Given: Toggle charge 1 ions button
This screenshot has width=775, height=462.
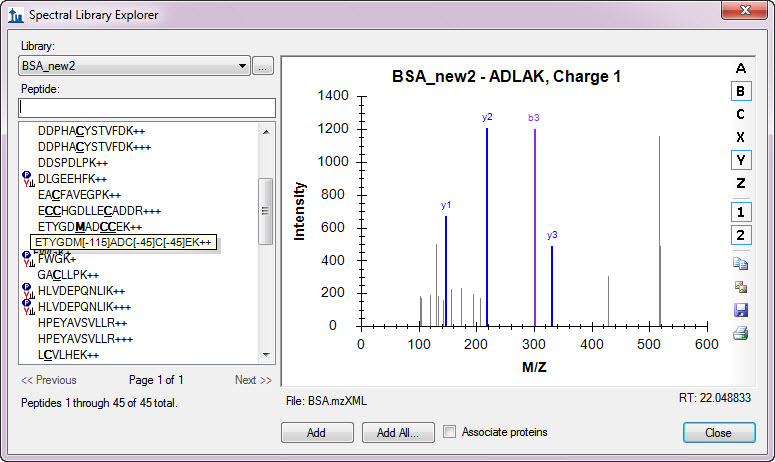Looking at the screenshot, I should [740, 212].
